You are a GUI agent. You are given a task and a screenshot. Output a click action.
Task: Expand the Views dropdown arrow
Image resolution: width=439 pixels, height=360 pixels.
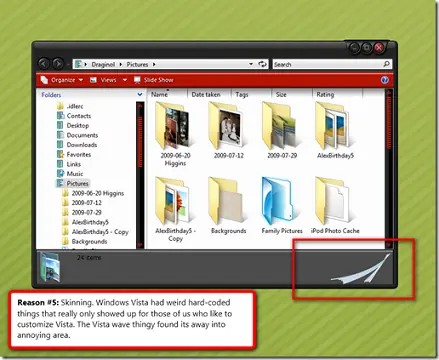[x=125, y=80]
